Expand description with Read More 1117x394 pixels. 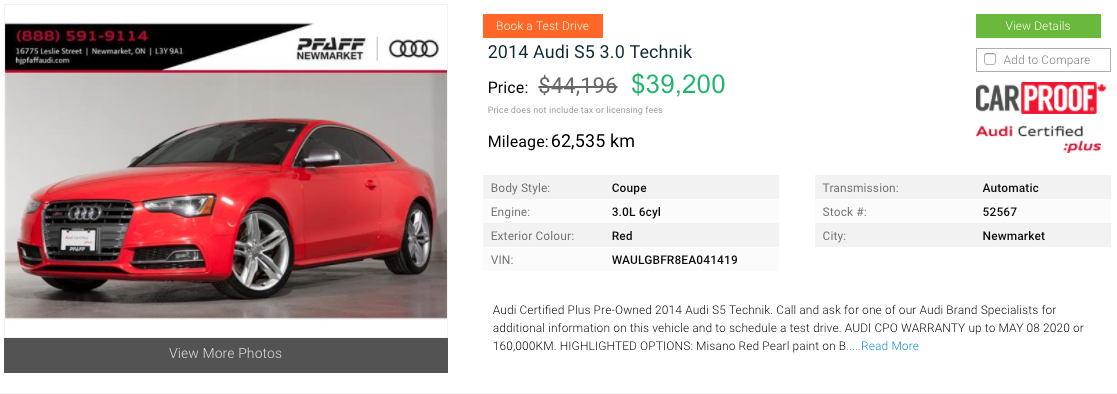889,346
